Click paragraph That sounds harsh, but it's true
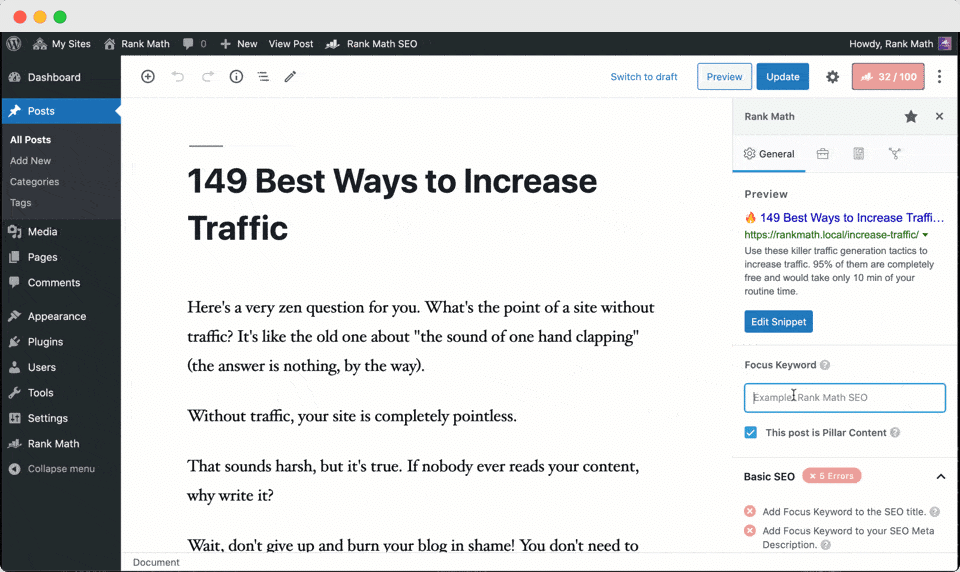The height and width of the screenshot is (572, 960). (x=413, y=481)
